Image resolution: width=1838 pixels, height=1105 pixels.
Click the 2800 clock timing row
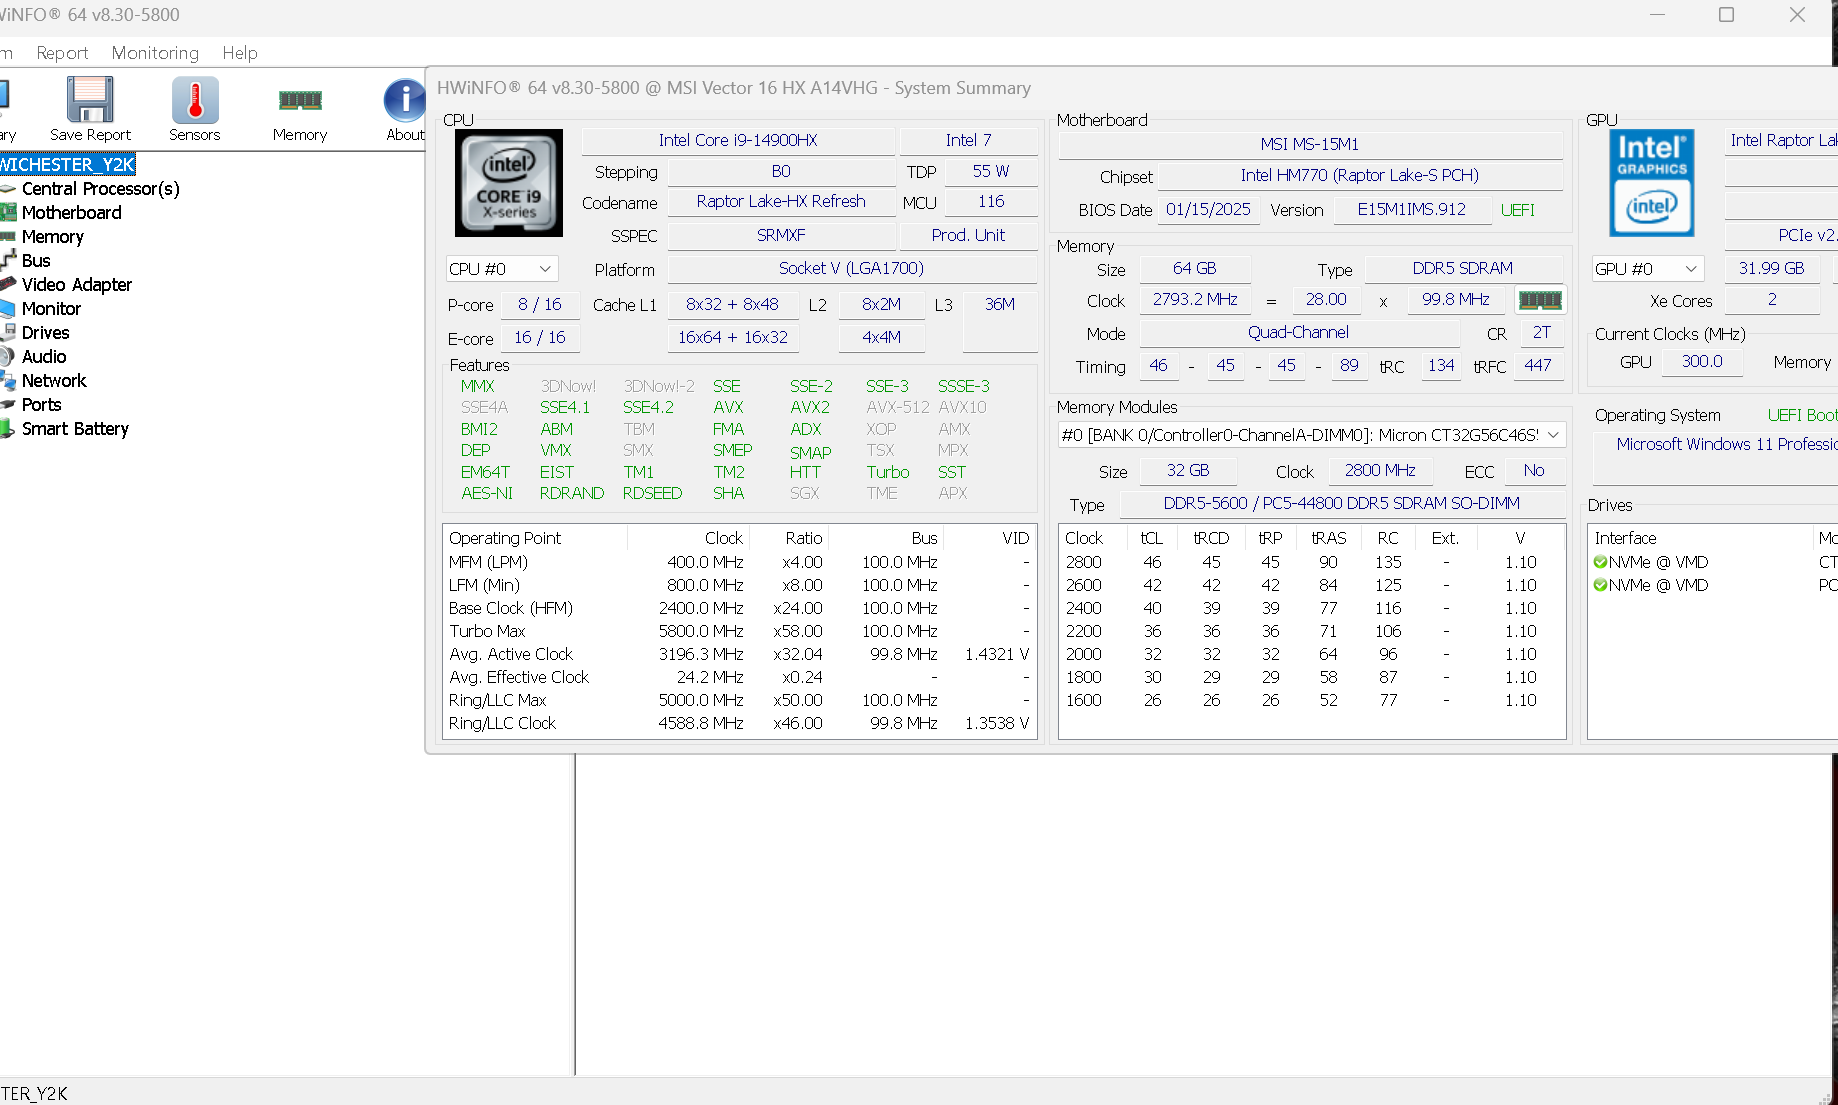1311,562
